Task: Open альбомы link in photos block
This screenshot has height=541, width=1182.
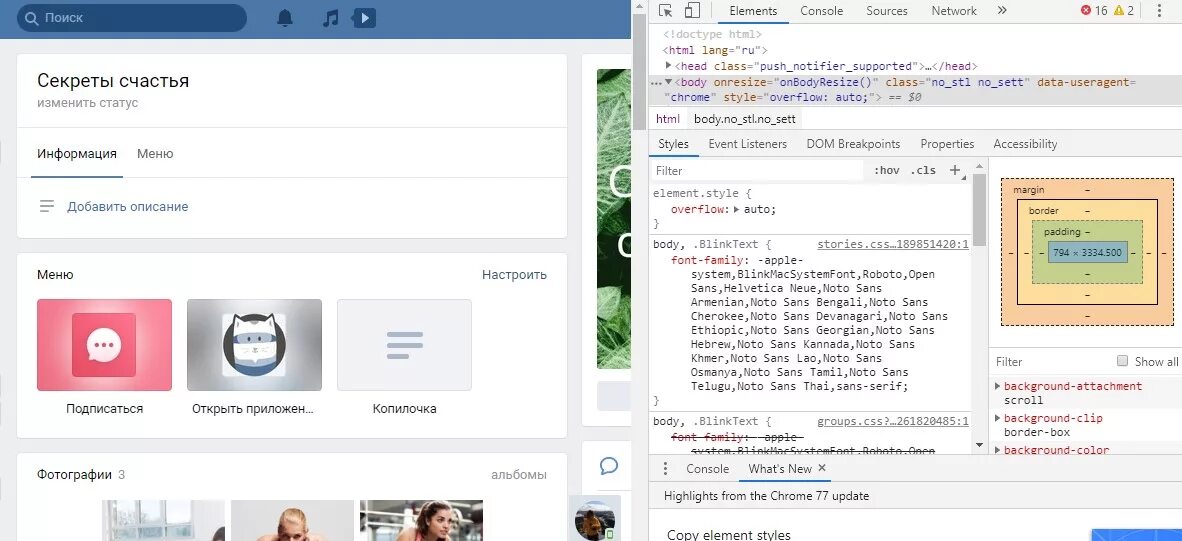Action: [x=519, y=475]
